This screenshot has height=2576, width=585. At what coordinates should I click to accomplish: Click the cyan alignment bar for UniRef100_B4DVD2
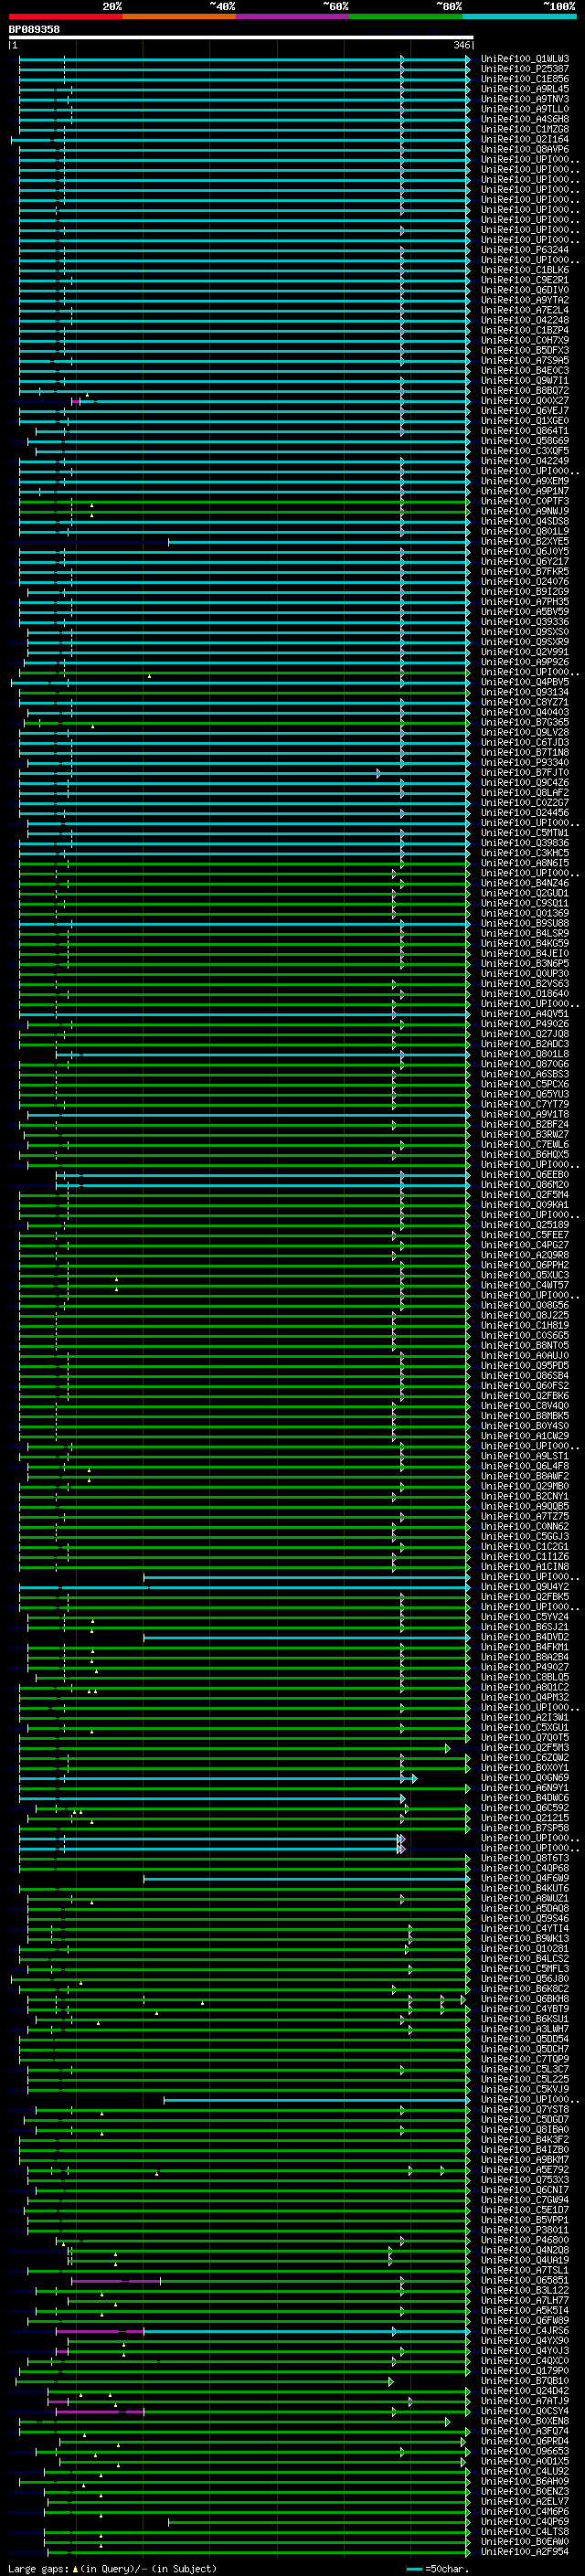pos(306,1637)
